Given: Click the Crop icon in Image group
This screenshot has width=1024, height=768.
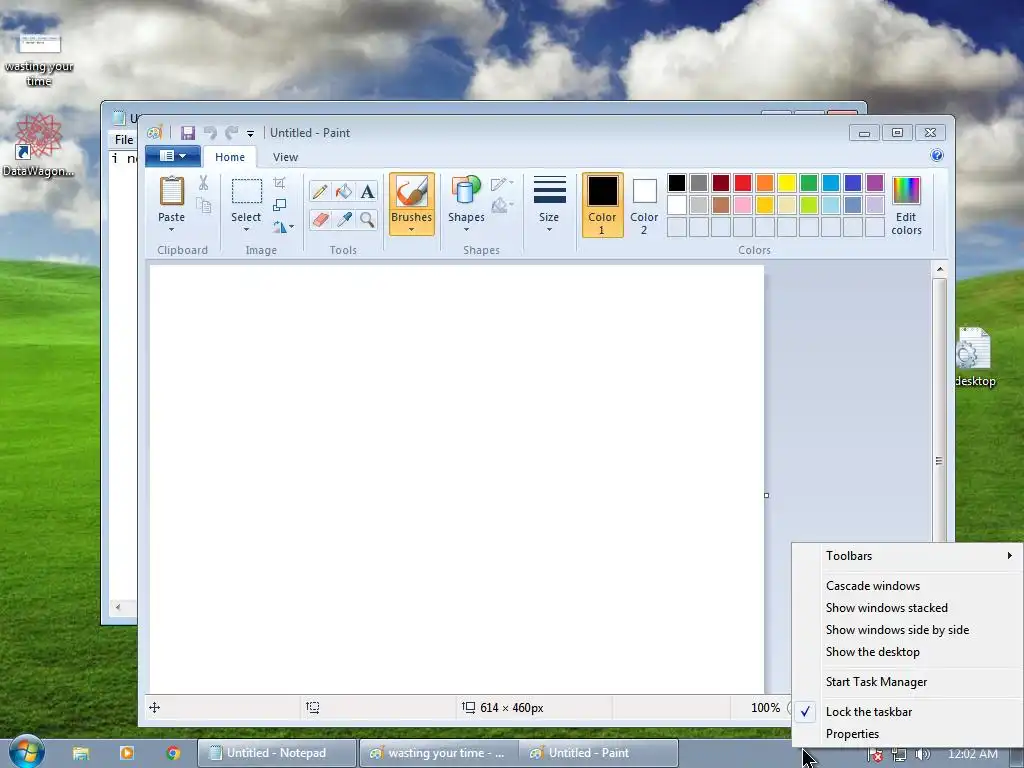Looking at the screenshot, I should click(280, 183).
